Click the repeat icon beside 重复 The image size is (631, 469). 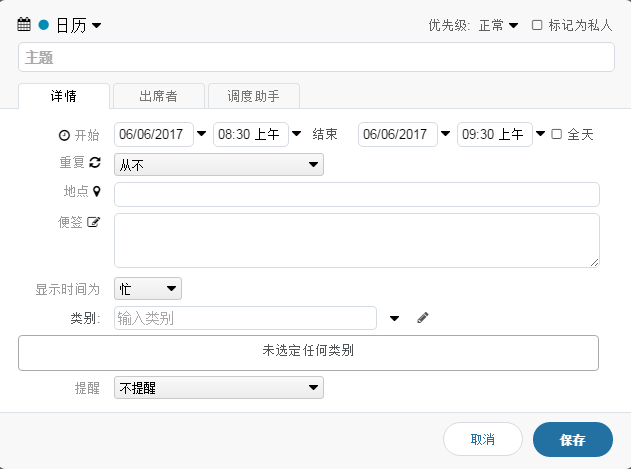[96, 162]
